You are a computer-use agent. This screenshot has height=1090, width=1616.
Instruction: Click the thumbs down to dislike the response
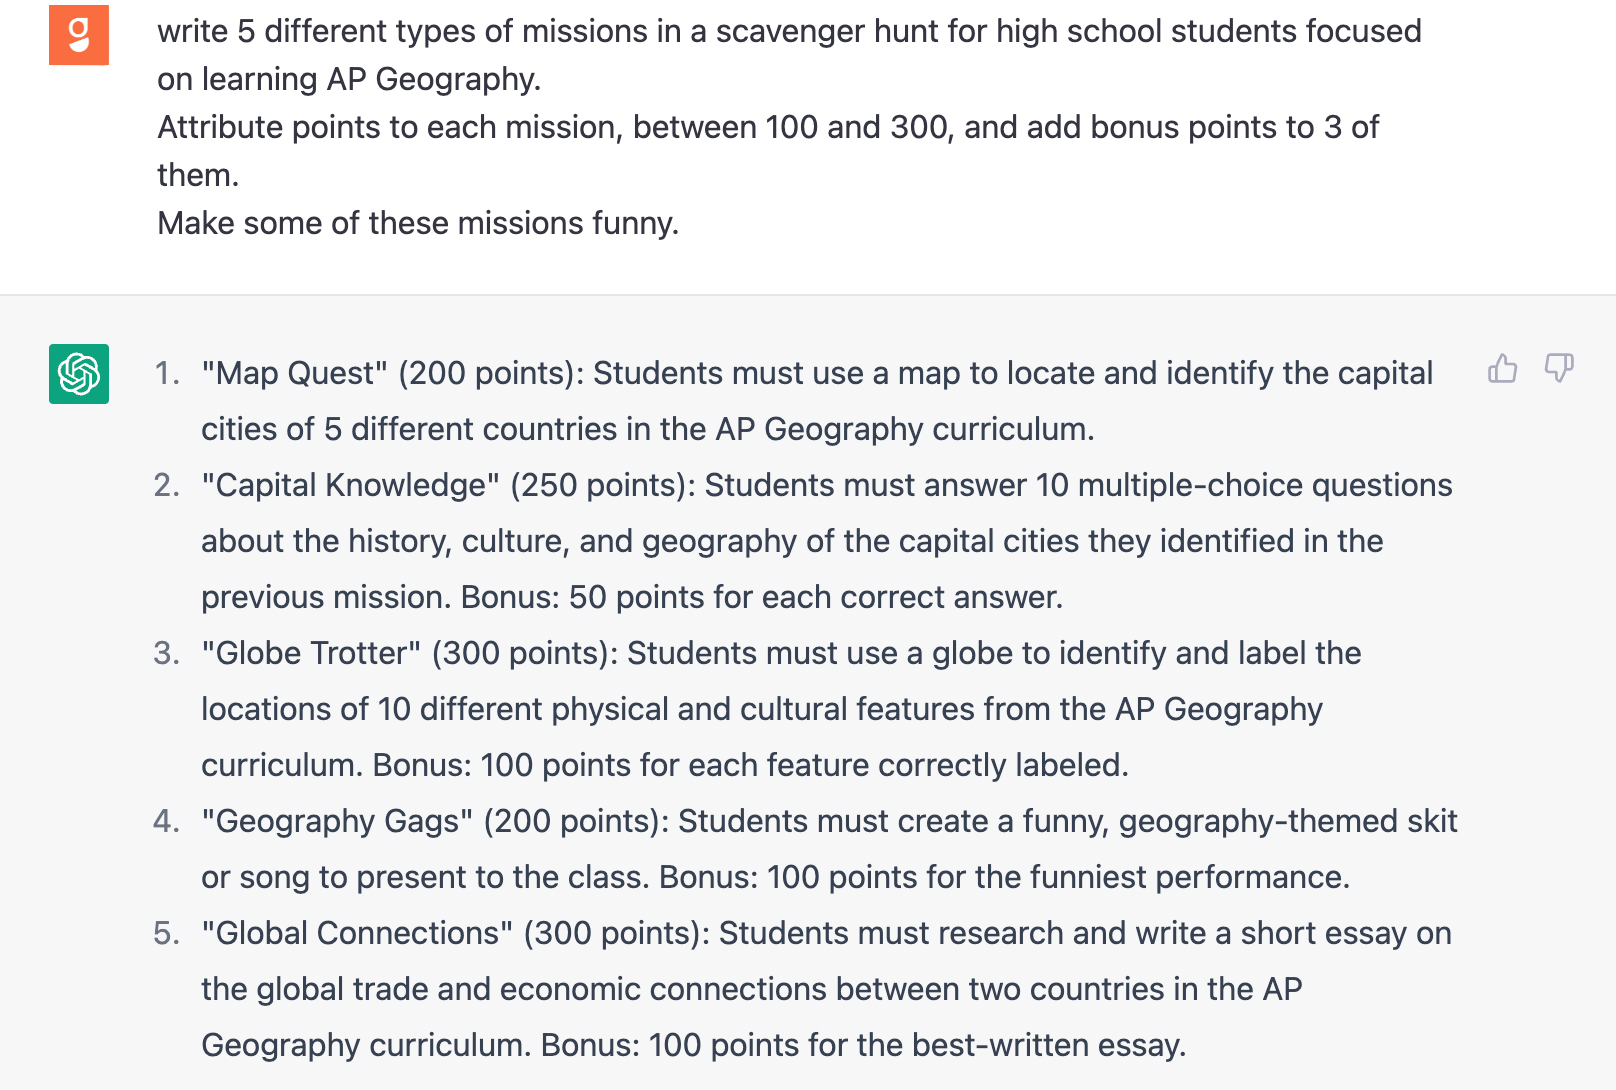1558,369
